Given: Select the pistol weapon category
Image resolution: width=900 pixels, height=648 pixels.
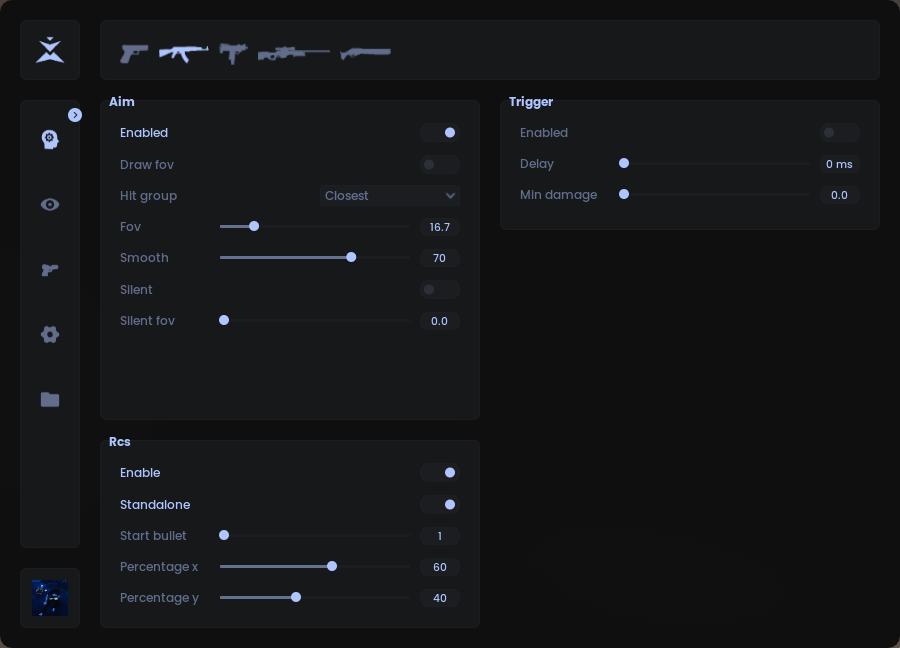Looking at the screenshot, I should pyautogui.click(x=134, y=53).
